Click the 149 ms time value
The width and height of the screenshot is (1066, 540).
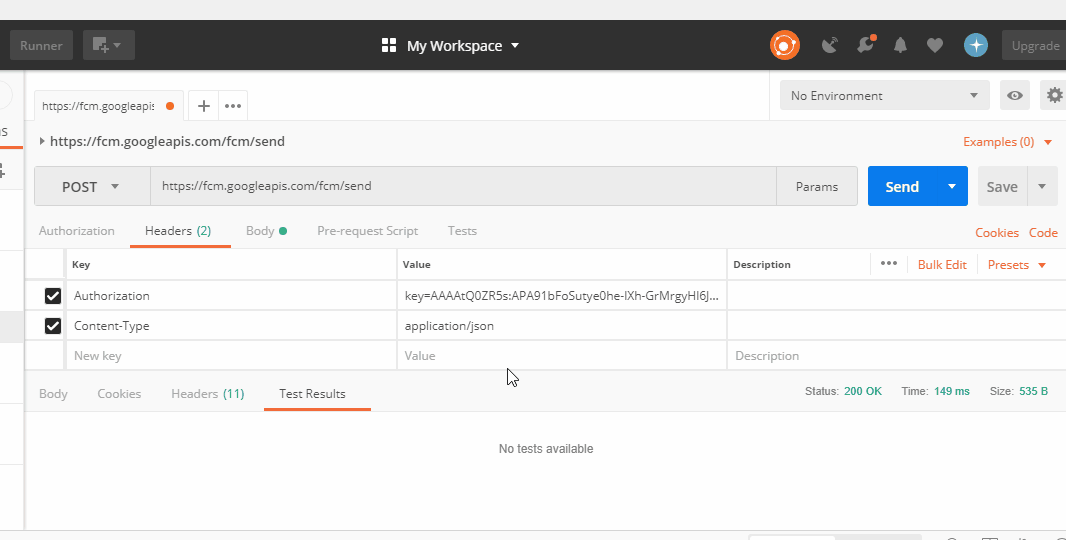click(x=952, y=392)
